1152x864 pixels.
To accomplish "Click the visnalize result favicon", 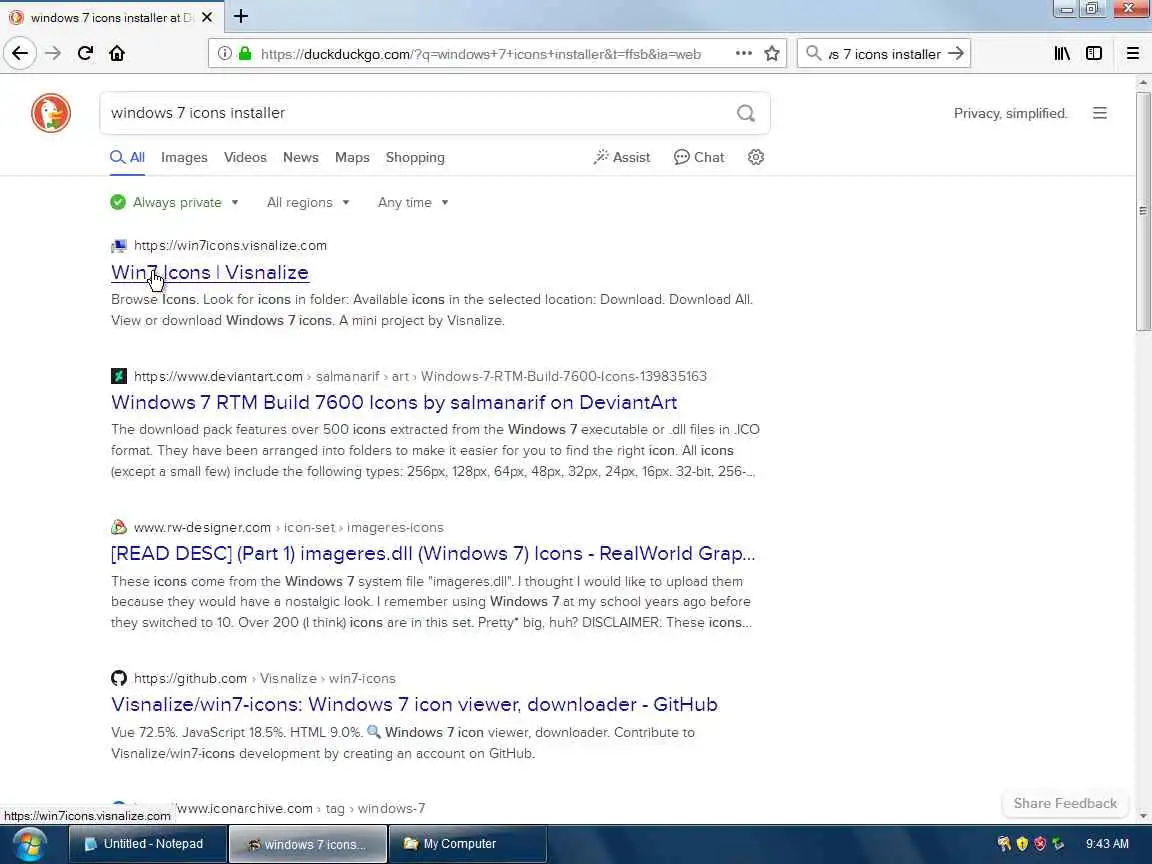I will (119, 245).
